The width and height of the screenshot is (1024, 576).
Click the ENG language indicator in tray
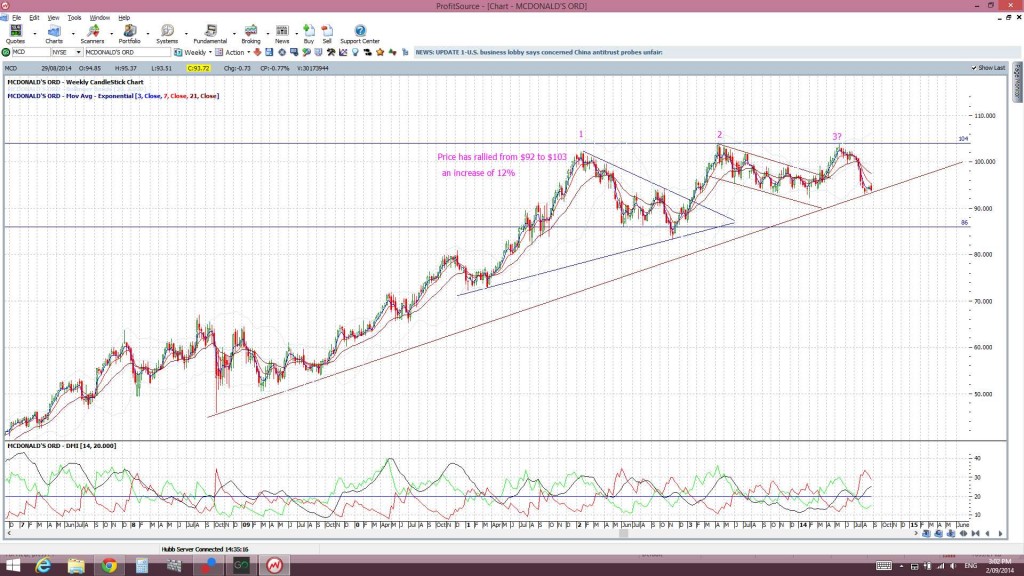[x=970, y=566]
